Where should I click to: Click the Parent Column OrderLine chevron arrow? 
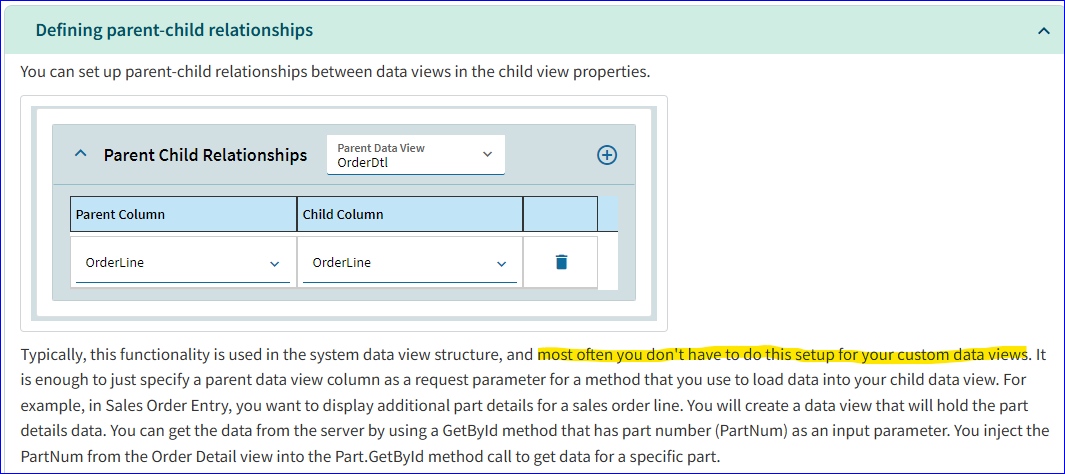pos(274,263)
